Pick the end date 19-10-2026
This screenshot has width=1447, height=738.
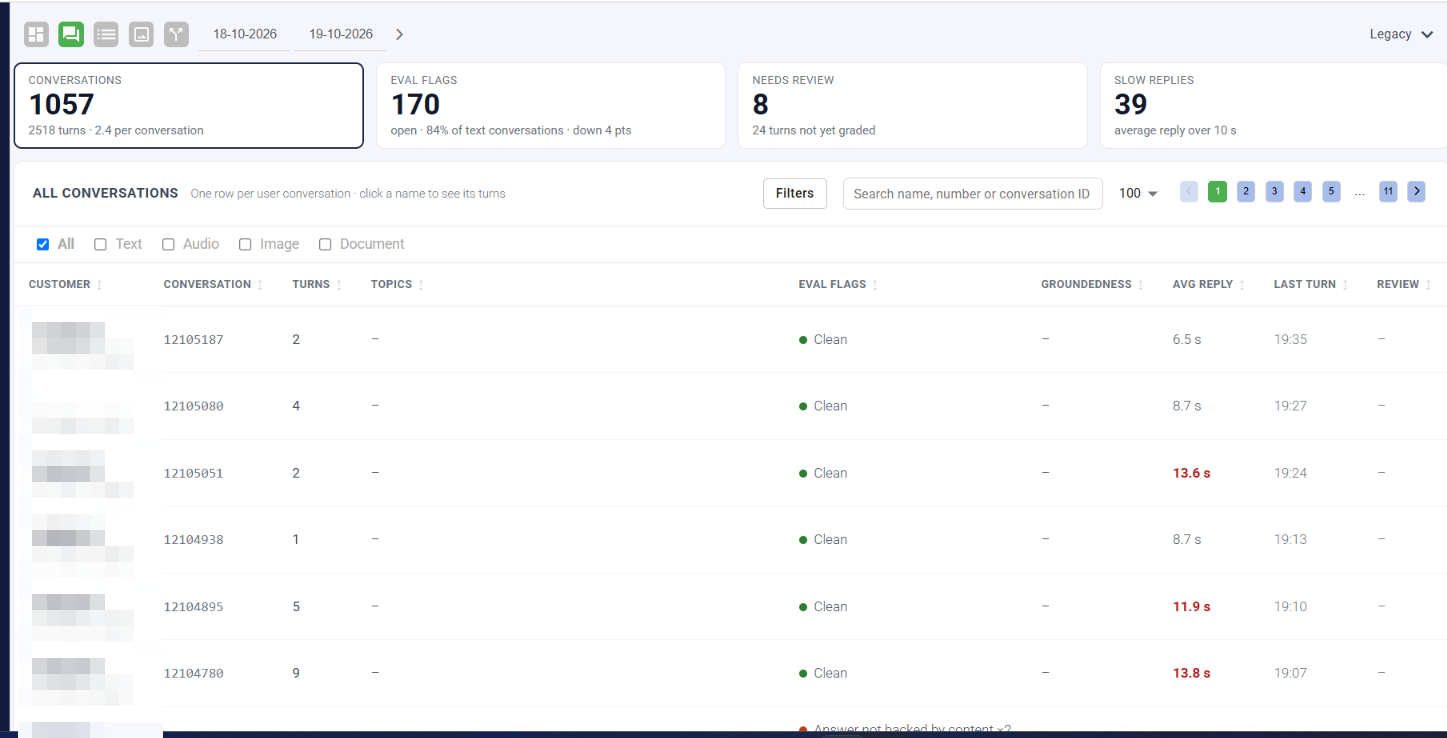340,34
